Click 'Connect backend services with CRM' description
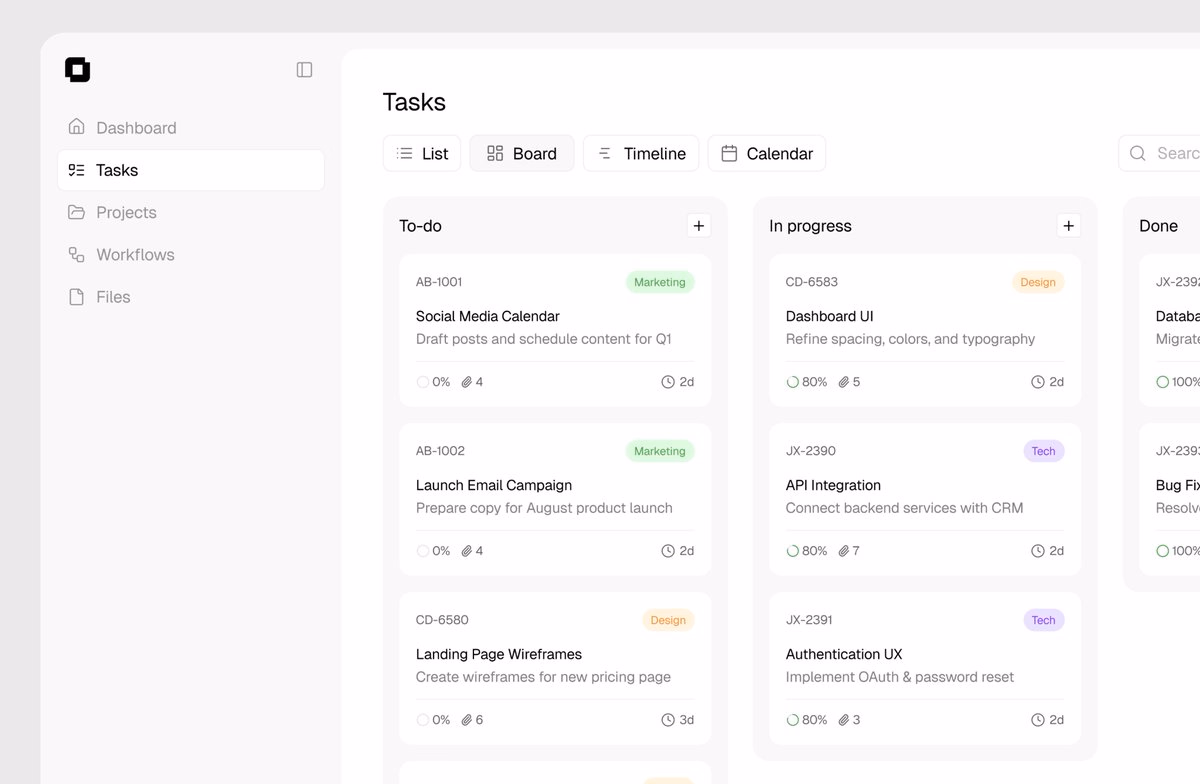 click(x=905, y=508)
